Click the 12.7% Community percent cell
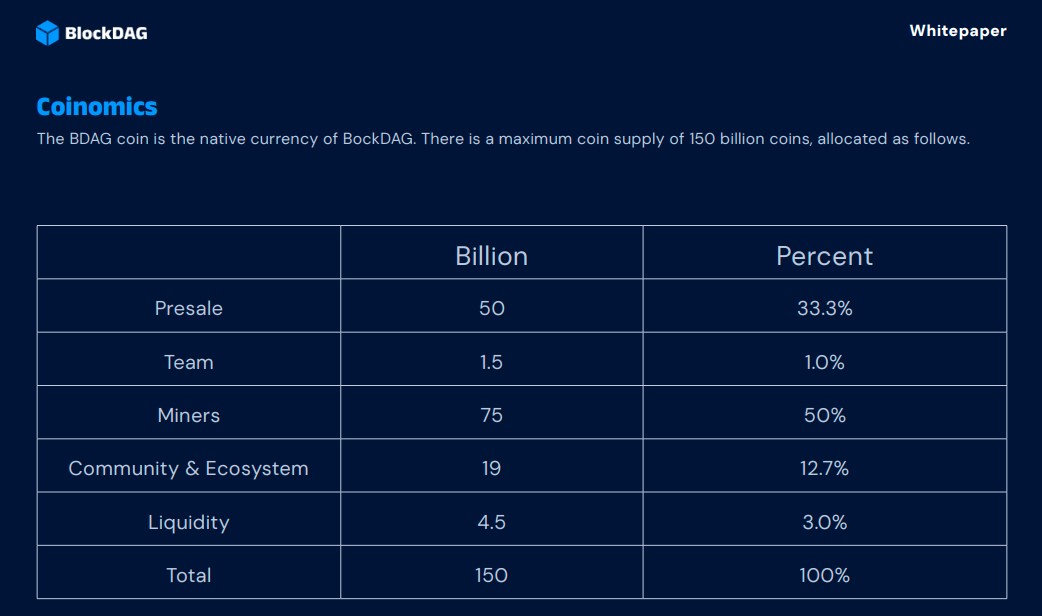Image resolution: width=1042 pixels, height=616 pixels. pyautogui.click(x=824, y=468)
